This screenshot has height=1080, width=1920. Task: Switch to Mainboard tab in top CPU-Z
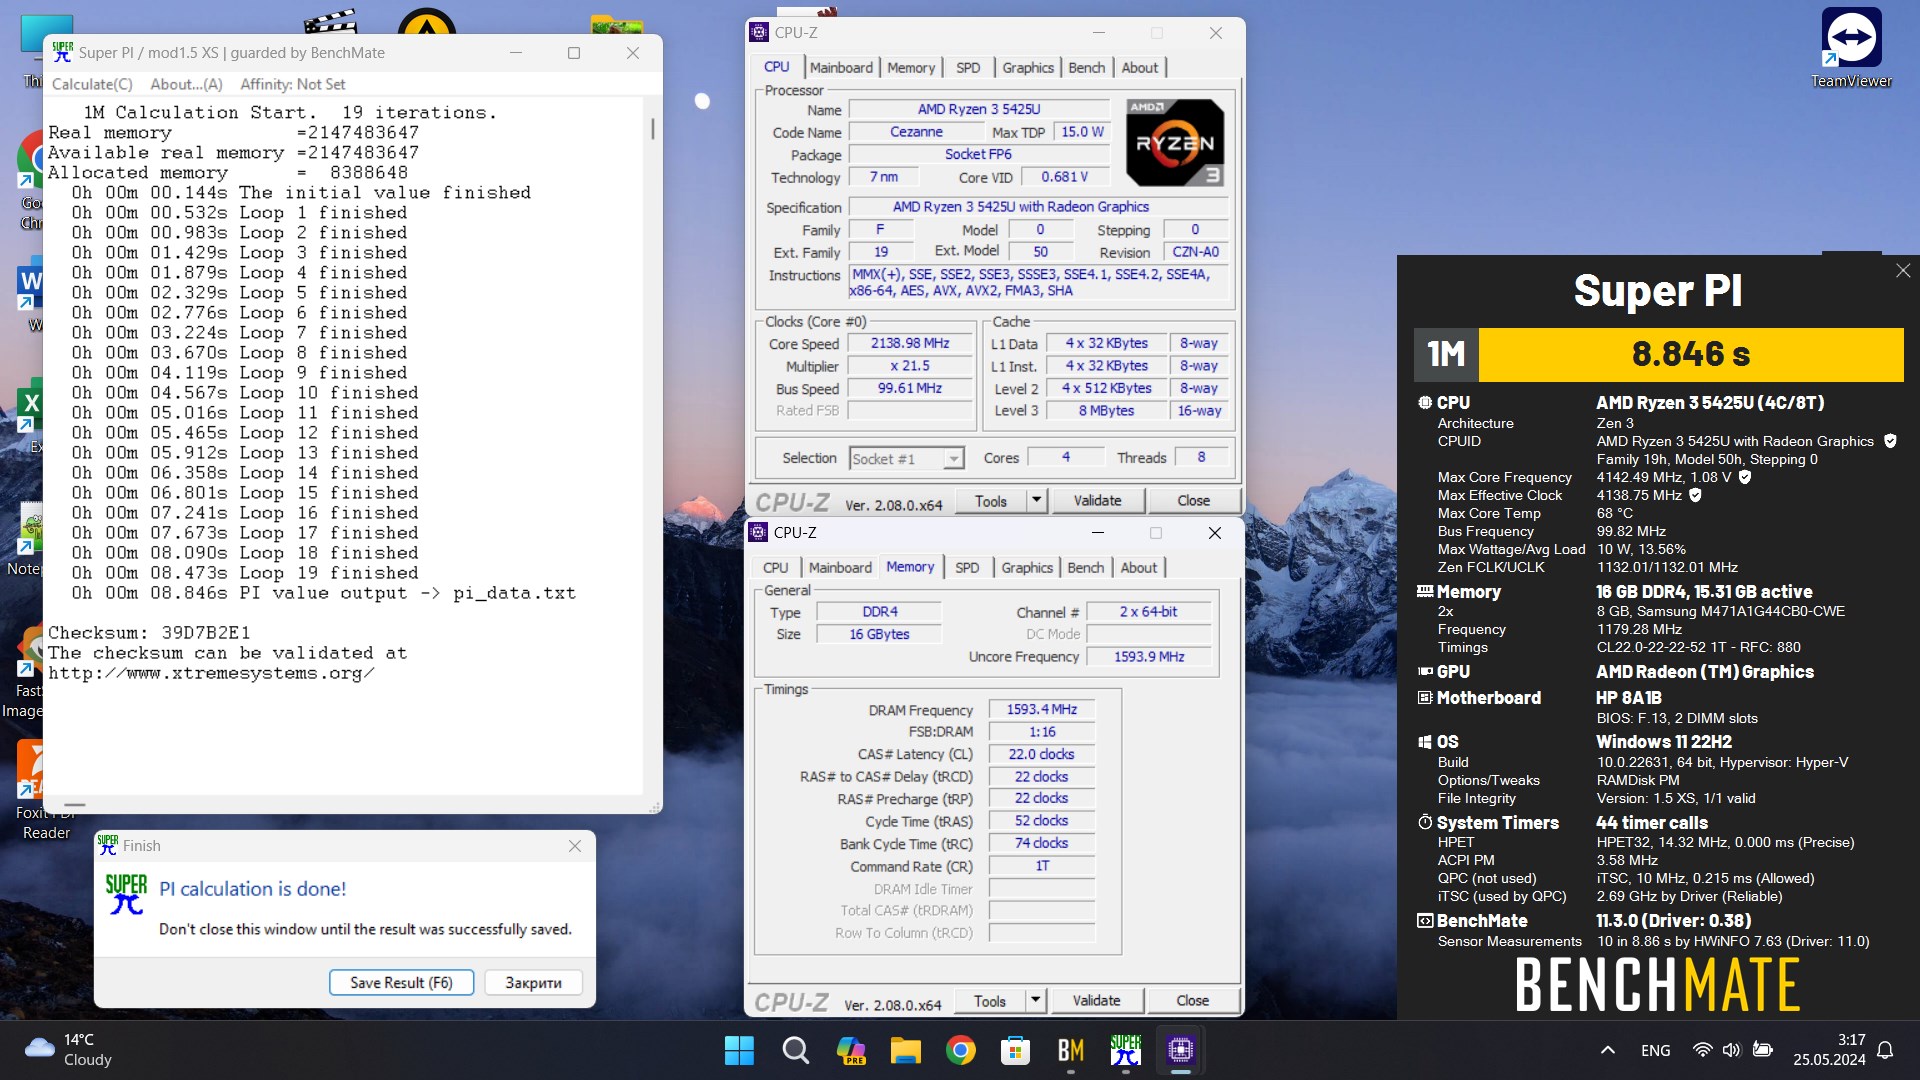coord(841,67)
